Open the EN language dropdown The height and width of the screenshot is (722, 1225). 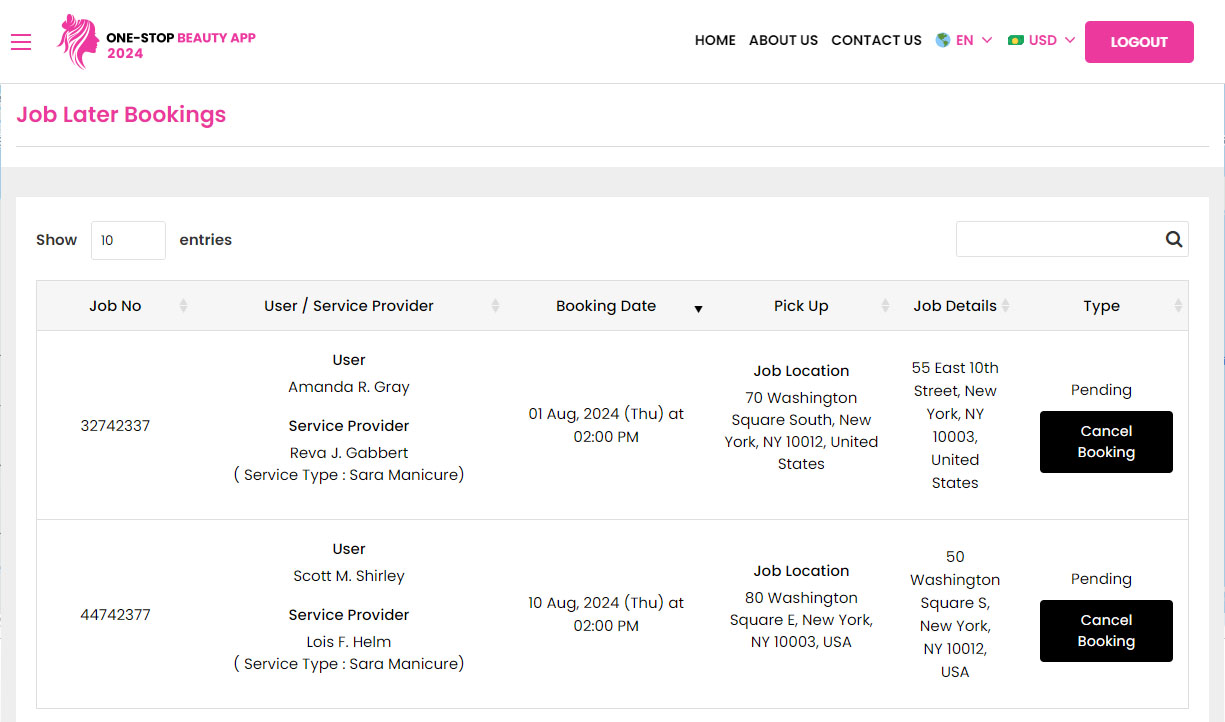click(964, 40)
